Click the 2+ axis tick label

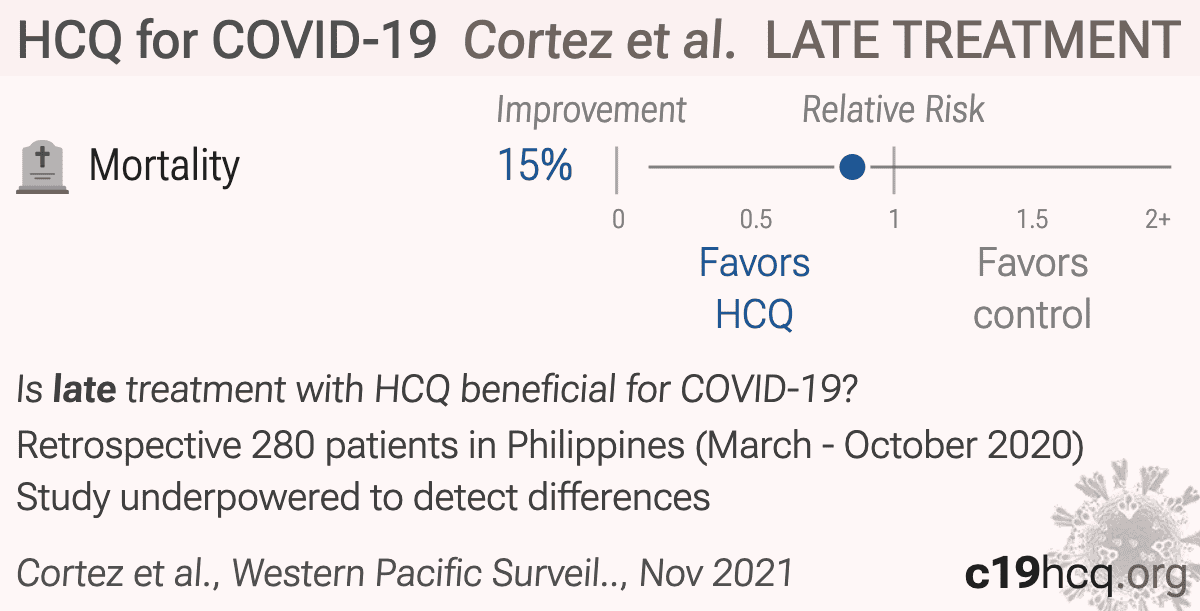pos(1157,219)
